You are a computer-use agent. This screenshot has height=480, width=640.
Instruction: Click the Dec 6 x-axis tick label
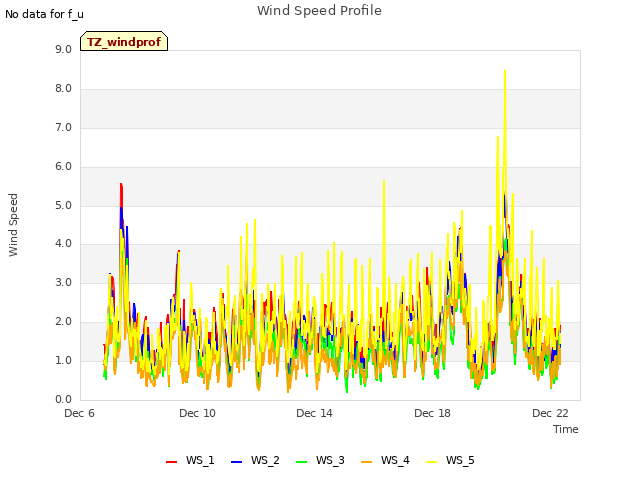(80, 413)
